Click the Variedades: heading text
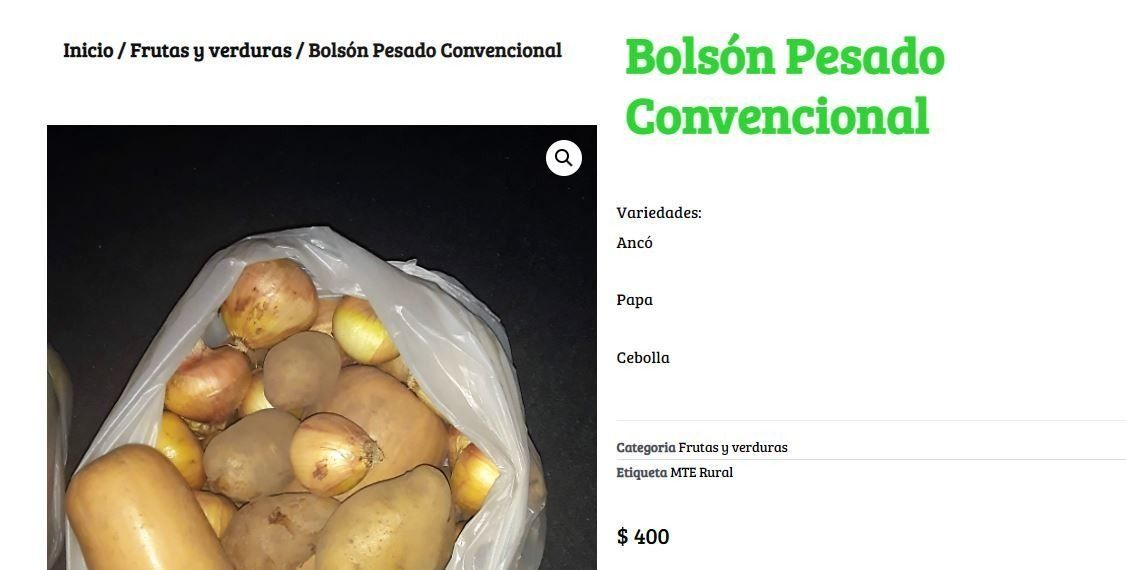The image size is (1126, 570). (659, 212)
